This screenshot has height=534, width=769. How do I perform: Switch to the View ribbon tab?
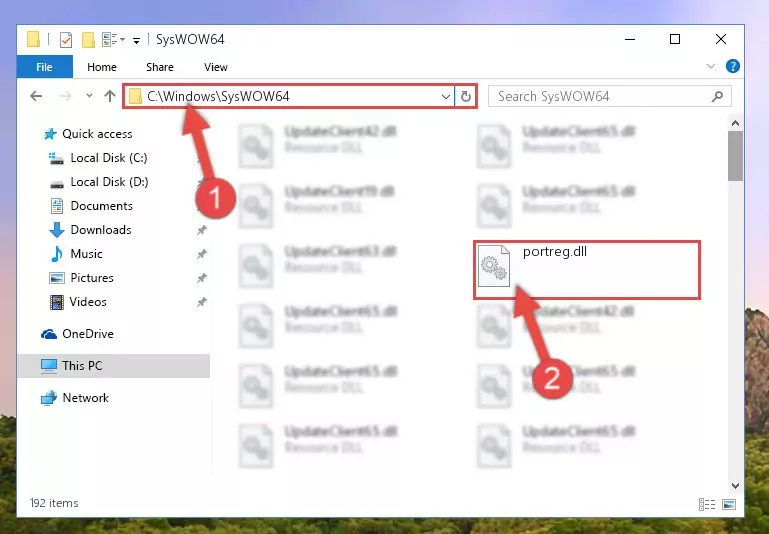216,67
